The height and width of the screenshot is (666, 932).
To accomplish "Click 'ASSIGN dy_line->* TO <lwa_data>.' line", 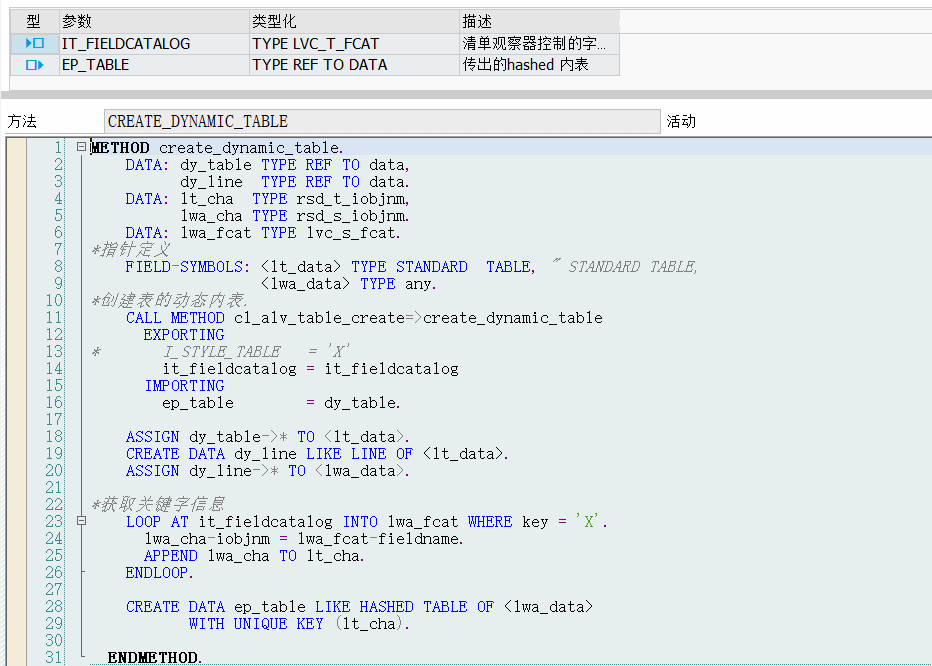I will coord(267,471).
